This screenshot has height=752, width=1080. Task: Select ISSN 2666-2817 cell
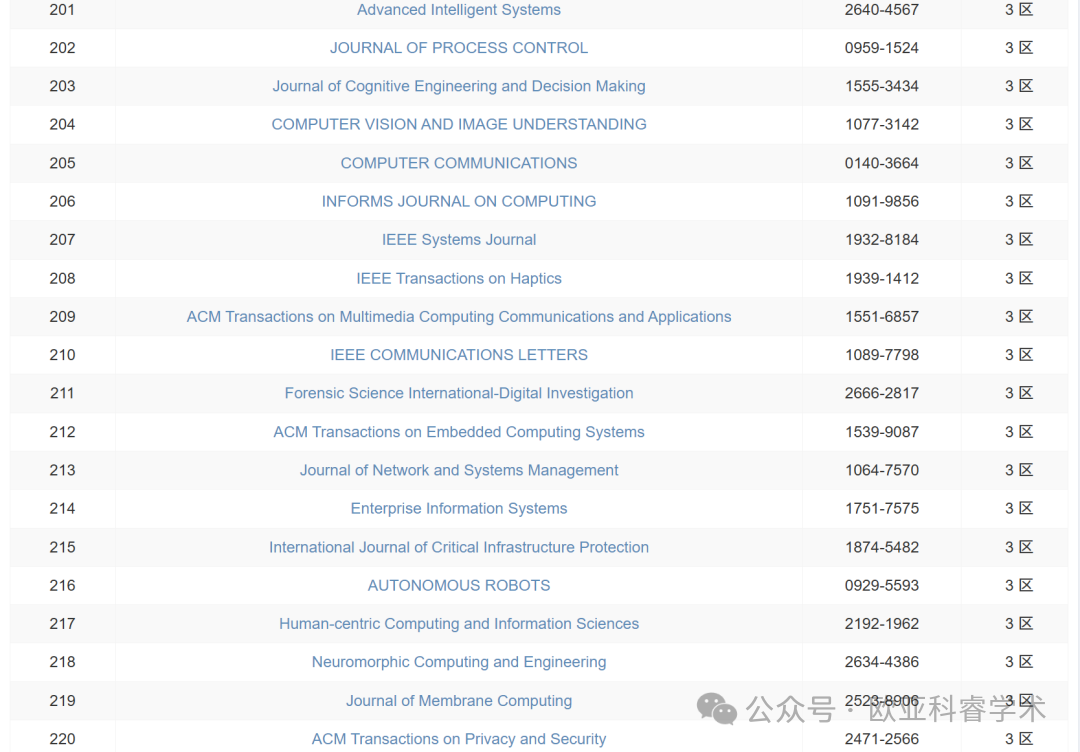pos(882,393)
